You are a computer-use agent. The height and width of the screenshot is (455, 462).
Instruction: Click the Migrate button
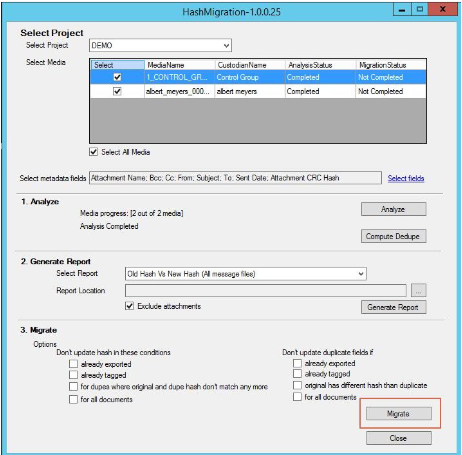[399, 414]
